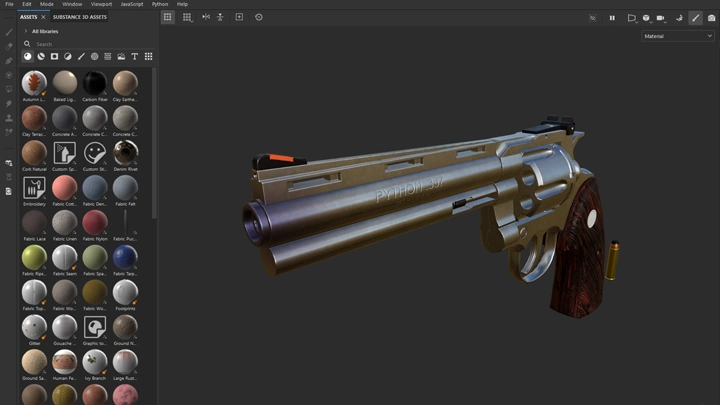
Task: Open the Edit menu
Action: (x=27, y=4)
